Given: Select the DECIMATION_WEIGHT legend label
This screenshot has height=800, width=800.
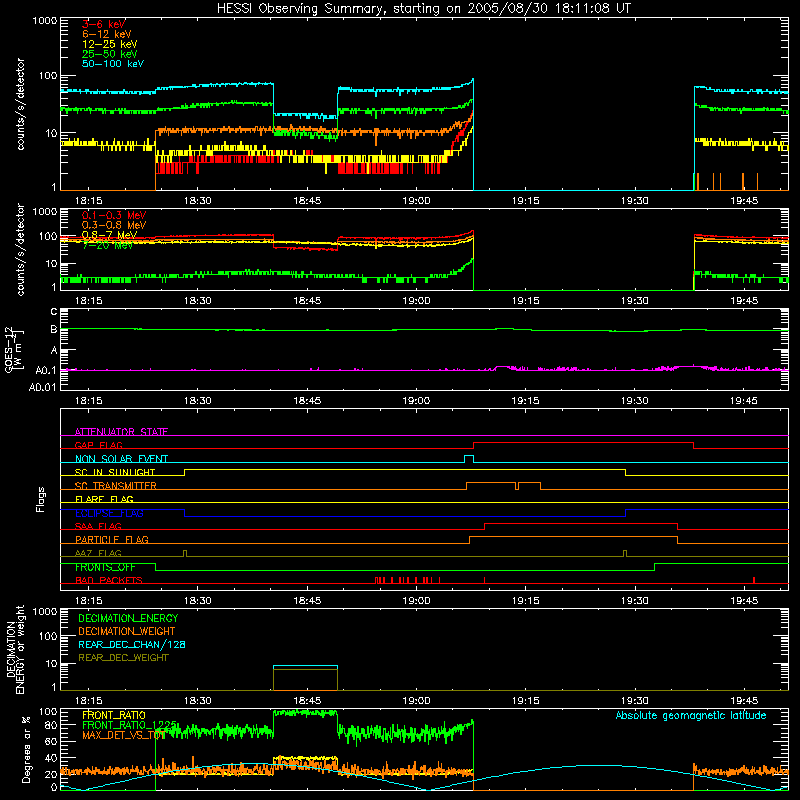Looking at the screenshot, I should tap(127, 631).
